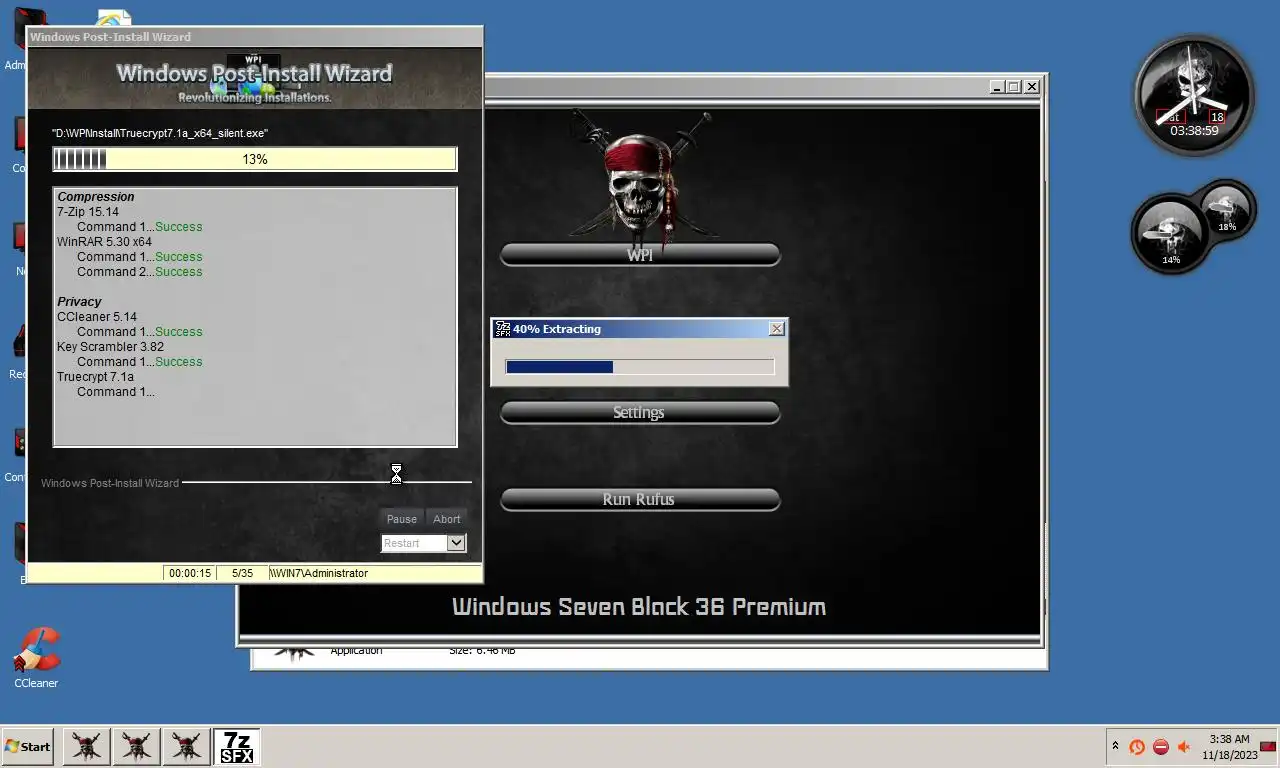Viewport: 1280px width, 768px height.
Task: Select the Truecrypt 7.1a entry
Action: (x=95, y=377)
